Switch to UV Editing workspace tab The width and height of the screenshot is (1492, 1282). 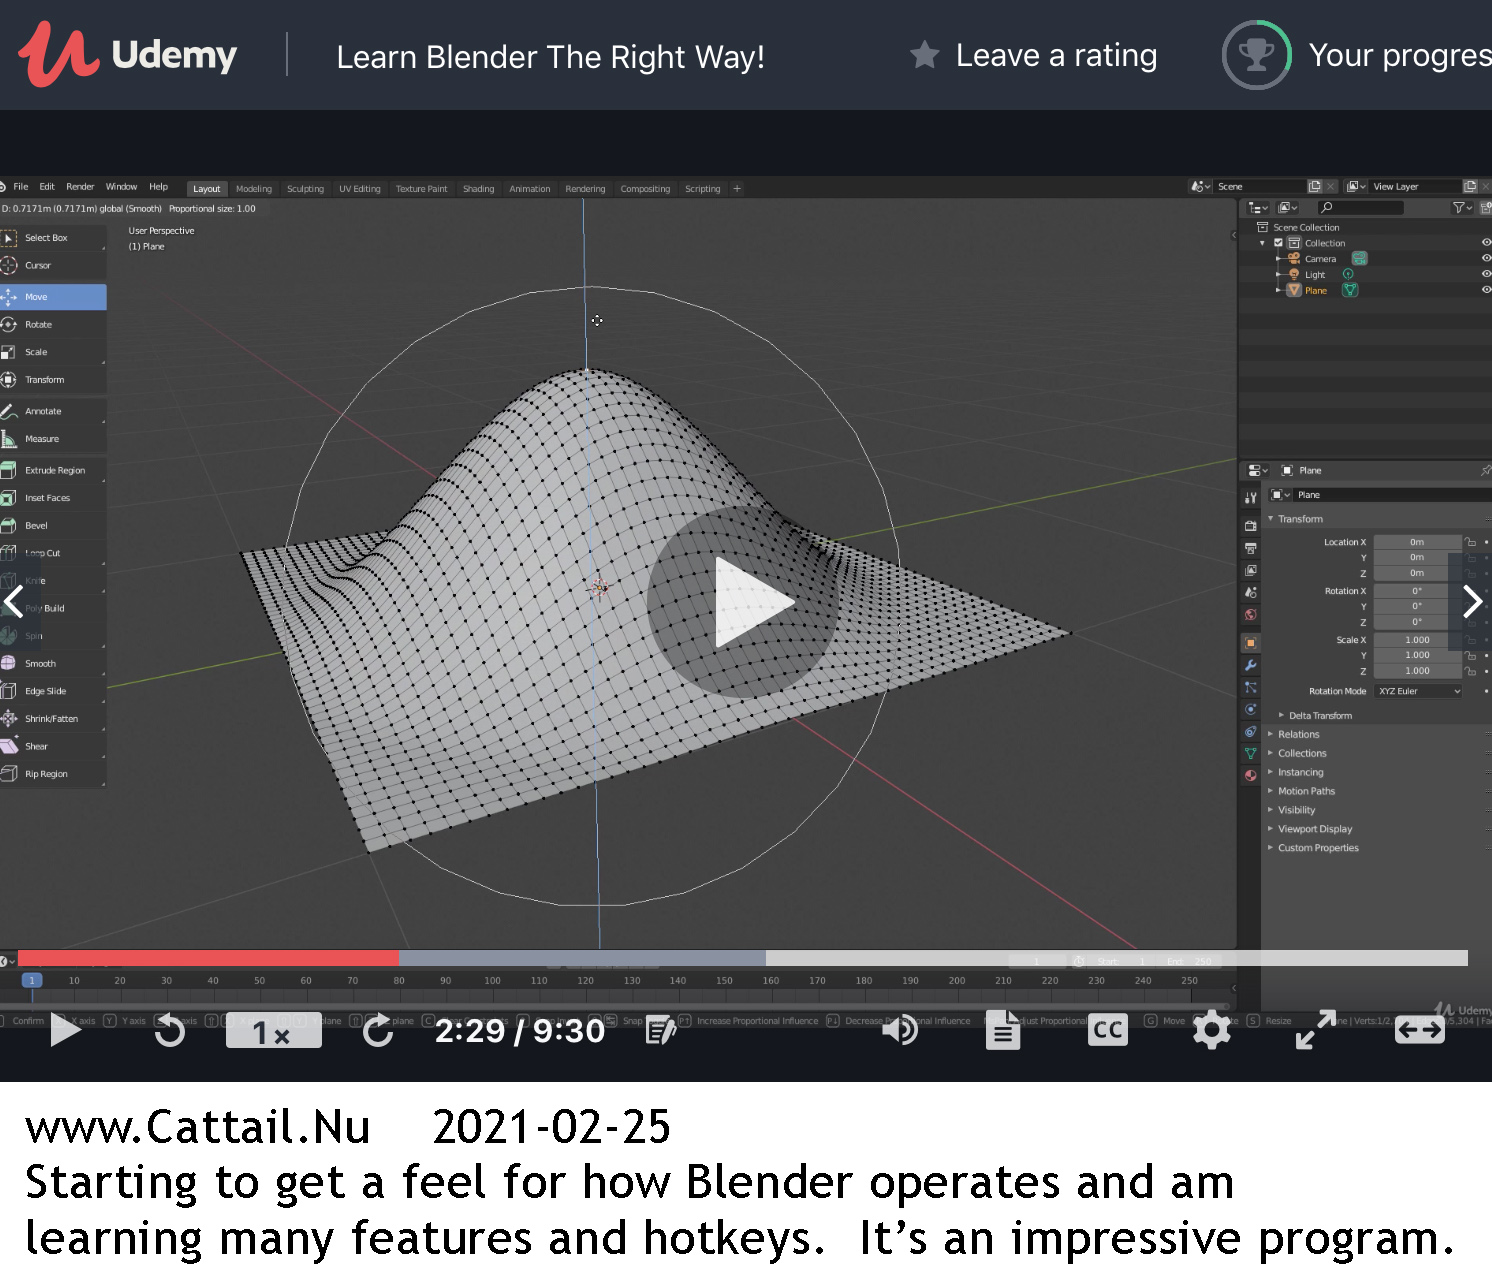point(360,189)
